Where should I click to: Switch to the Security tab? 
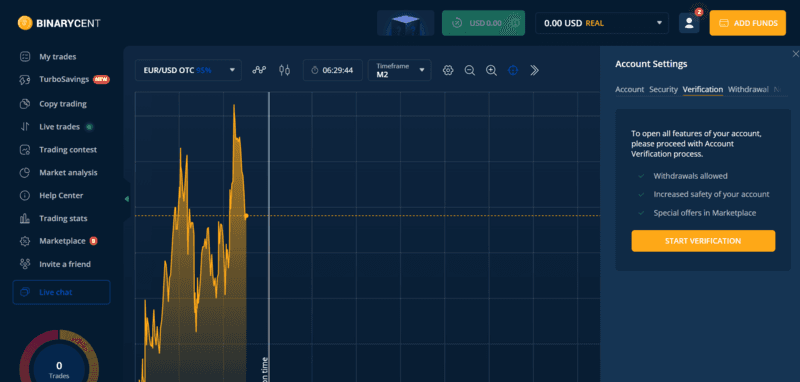pos(663,89)
